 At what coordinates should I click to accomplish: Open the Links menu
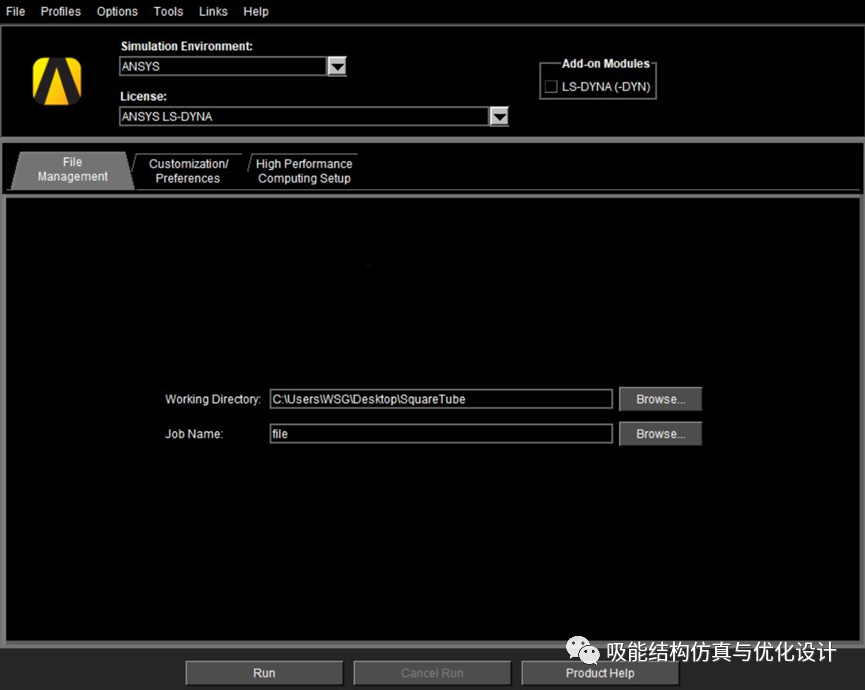(212, 11)
